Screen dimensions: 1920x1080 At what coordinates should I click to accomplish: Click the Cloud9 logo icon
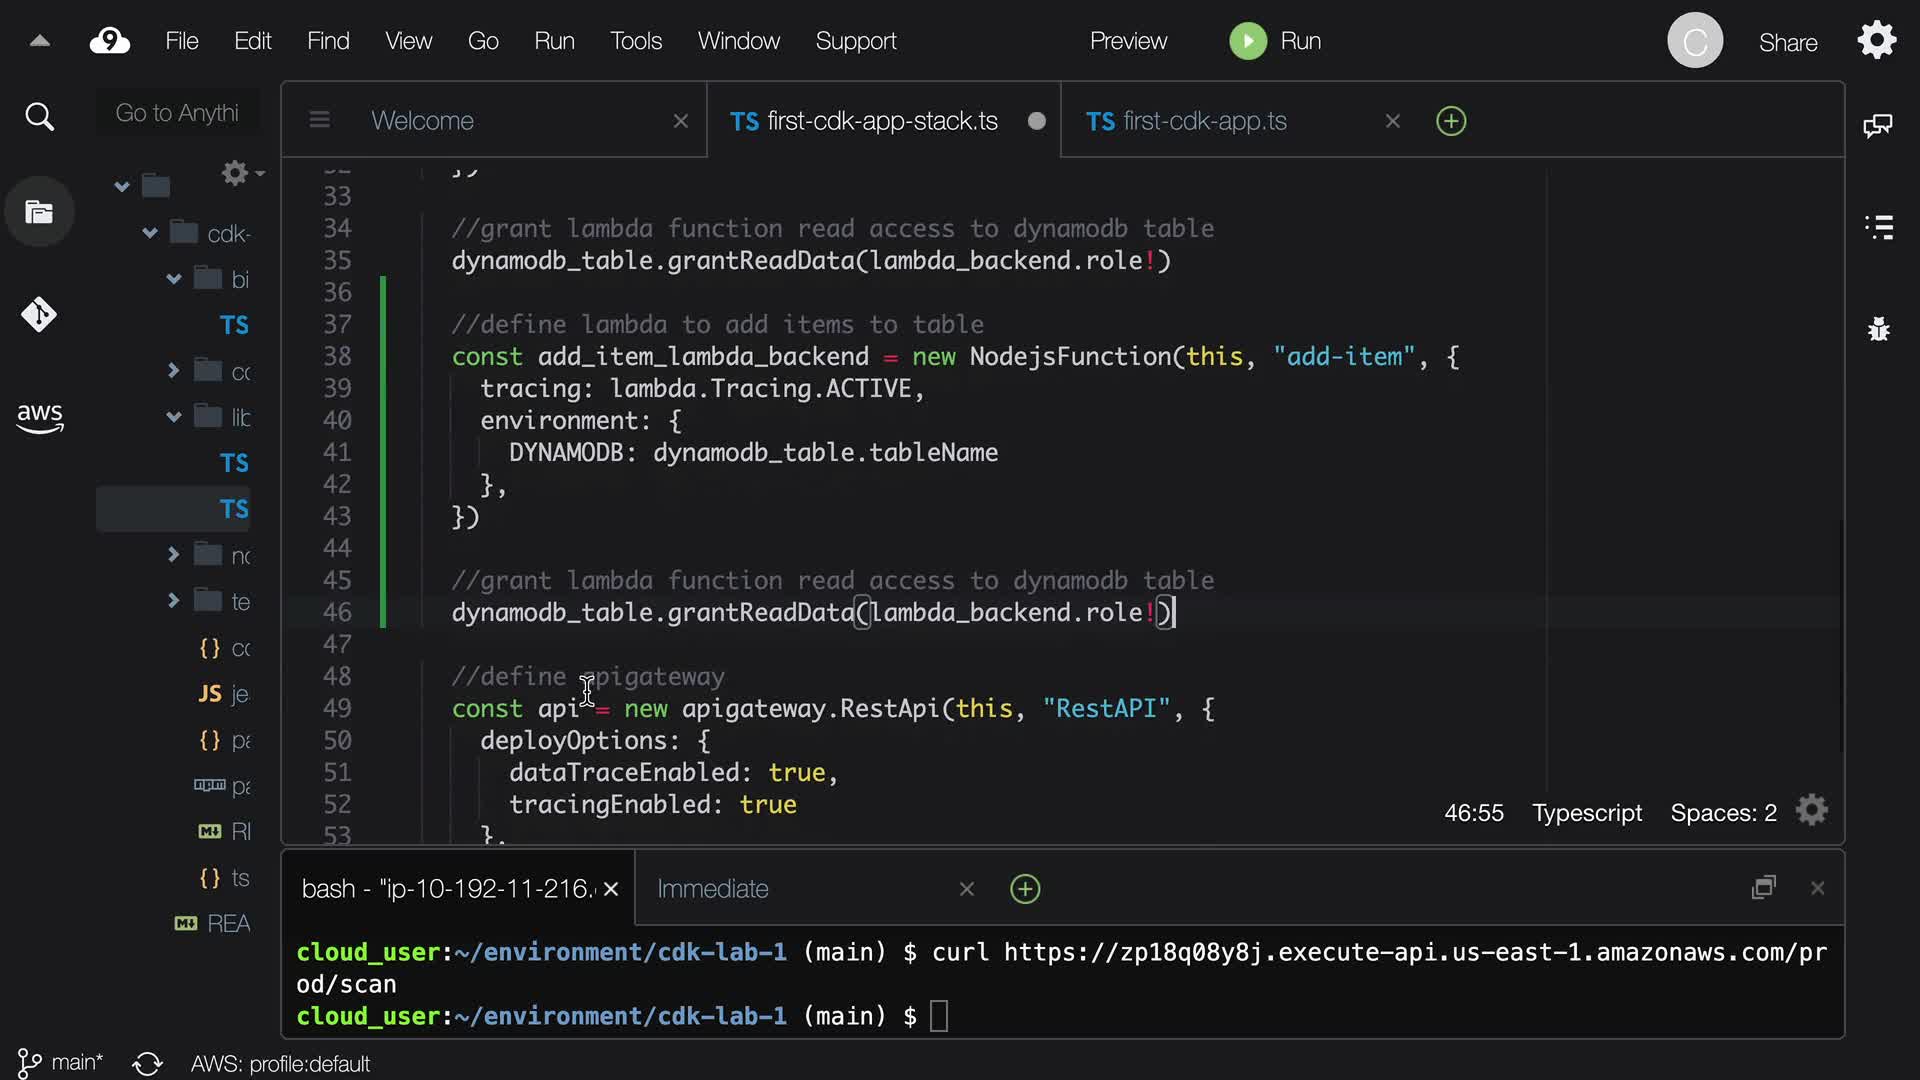109,41
